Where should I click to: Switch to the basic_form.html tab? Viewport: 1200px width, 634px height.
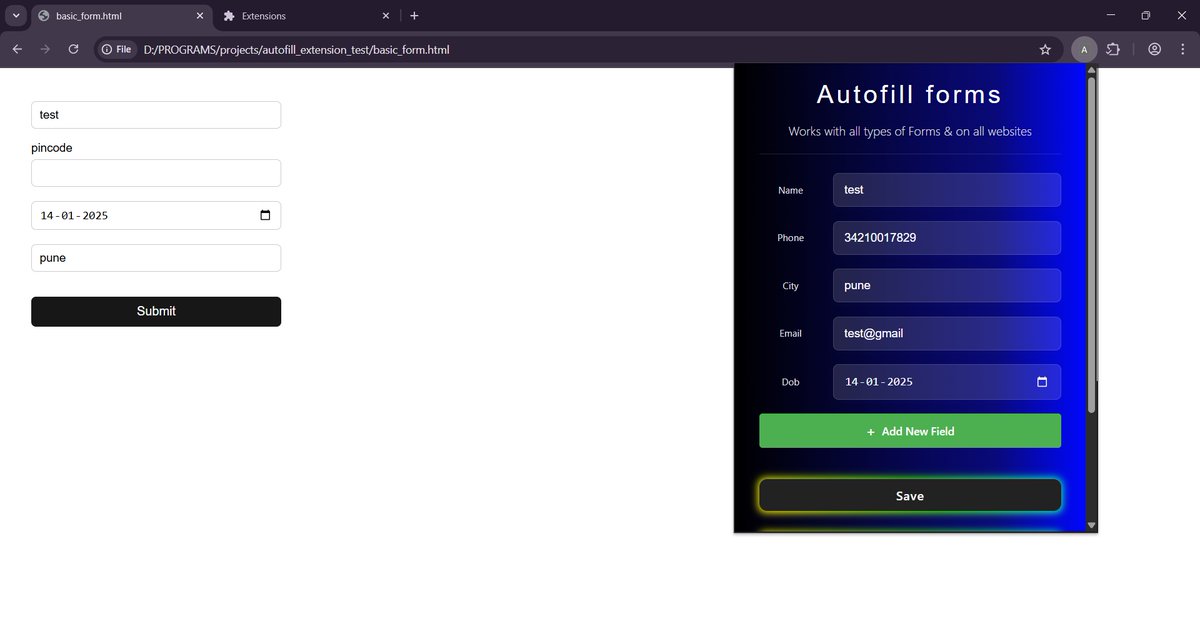coord(120,16)
